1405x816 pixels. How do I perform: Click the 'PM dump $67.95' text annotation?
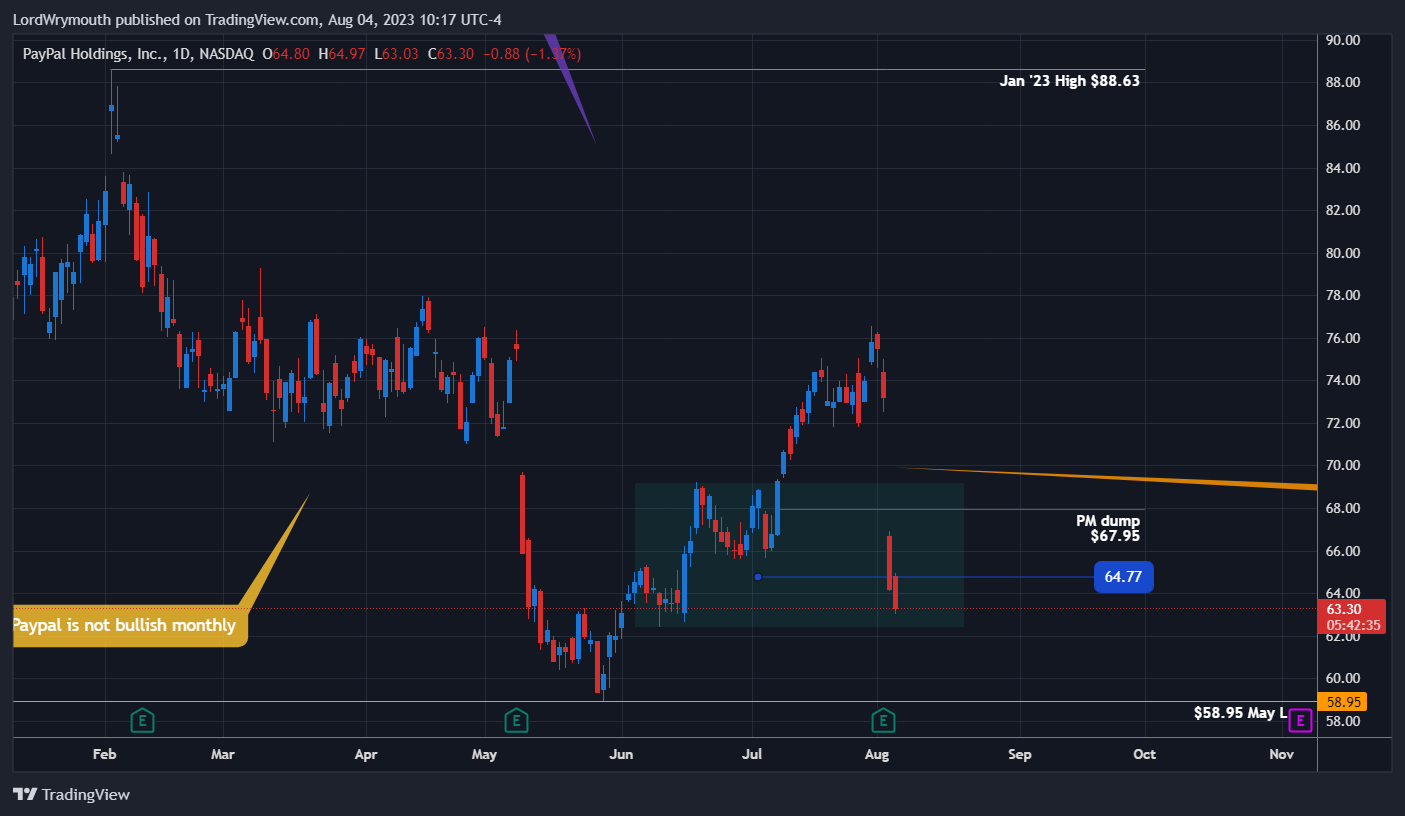1107,528
